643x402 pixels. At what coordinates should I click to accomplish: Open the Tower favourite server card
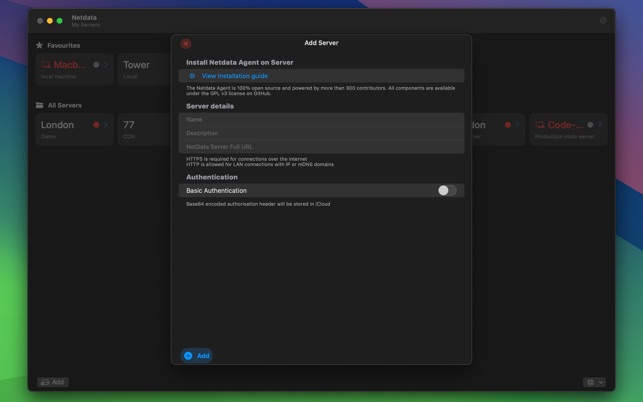coord(144,69)
